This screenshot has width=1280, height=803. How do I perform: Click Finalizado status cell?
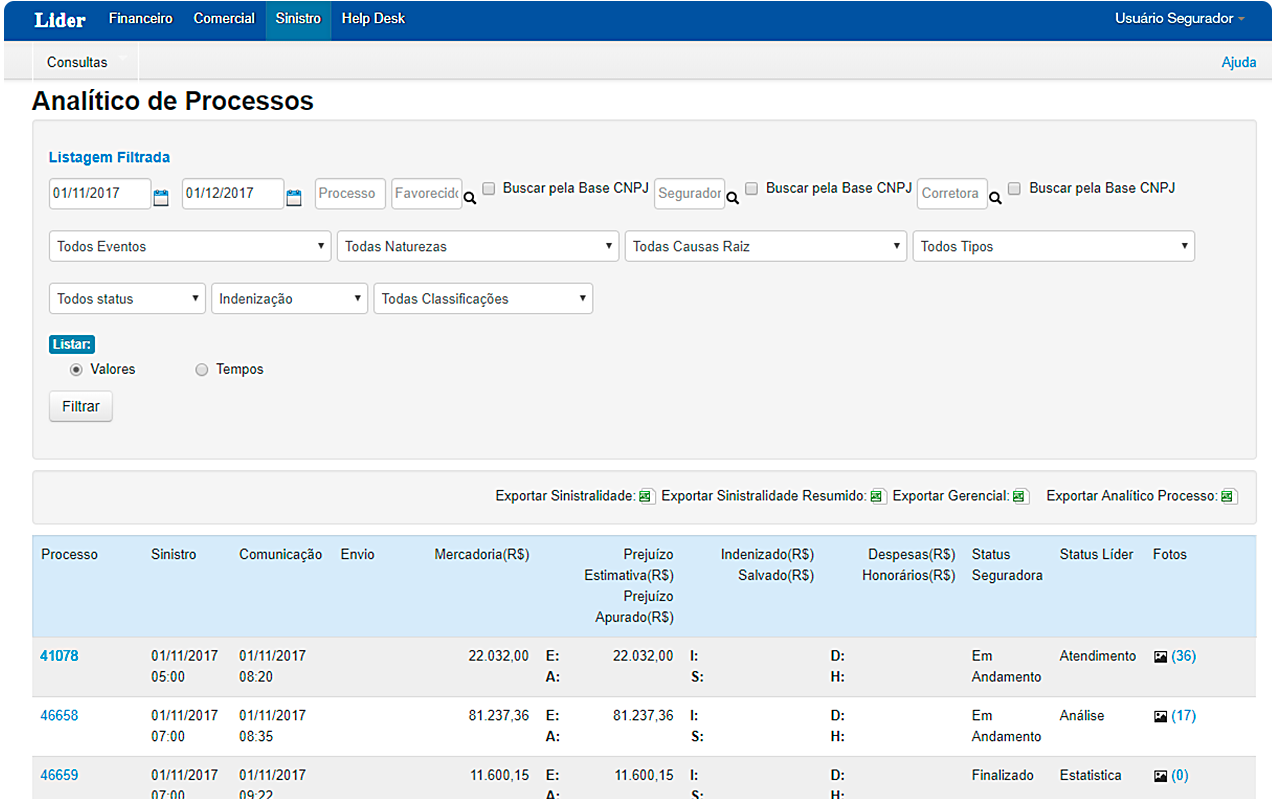point(1003,775)
